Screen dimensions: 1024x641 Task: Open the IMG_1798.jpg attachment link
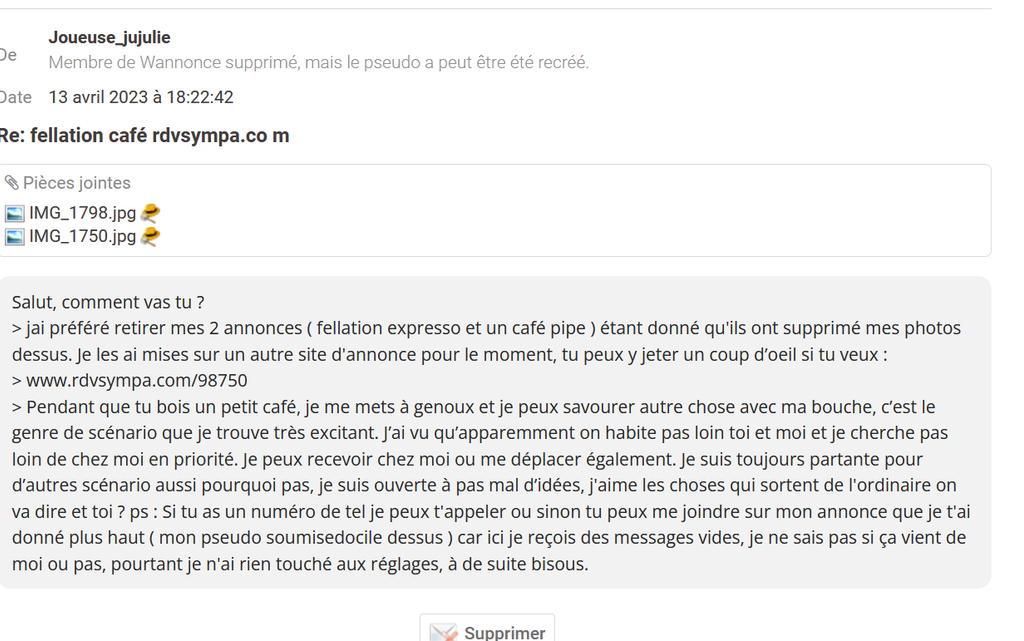(x=82, y=213)
